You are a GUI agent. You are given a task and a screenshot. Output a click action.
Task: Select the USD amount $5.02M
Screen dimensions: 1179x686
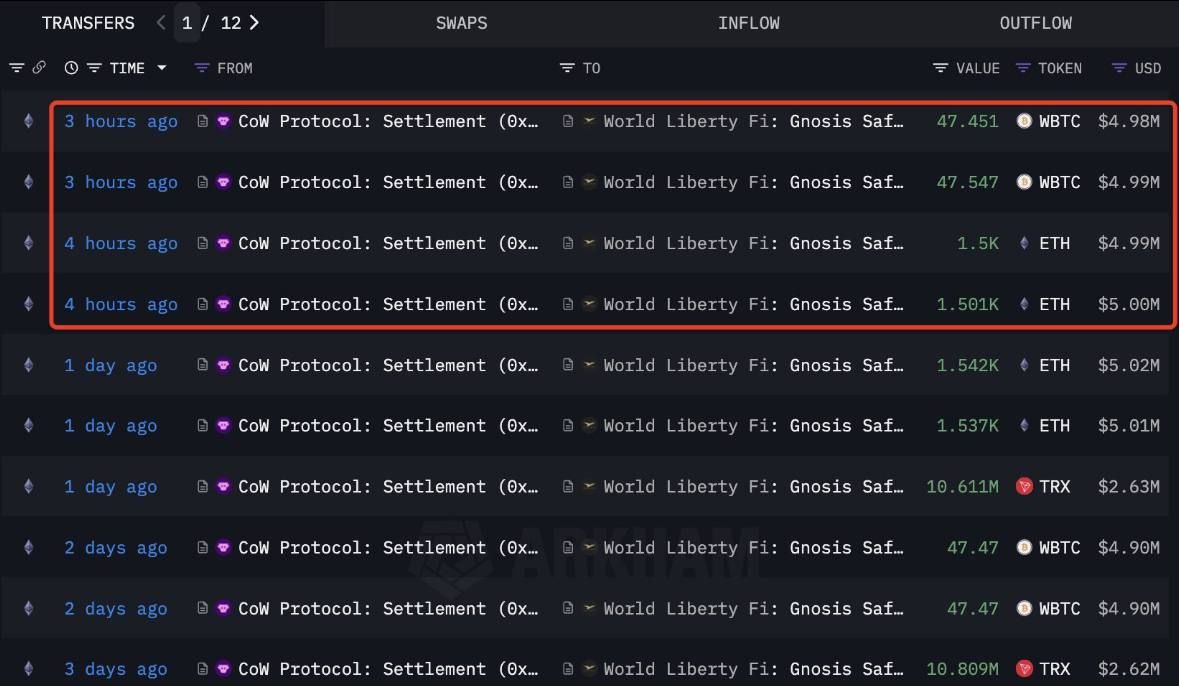(1129, 365)
